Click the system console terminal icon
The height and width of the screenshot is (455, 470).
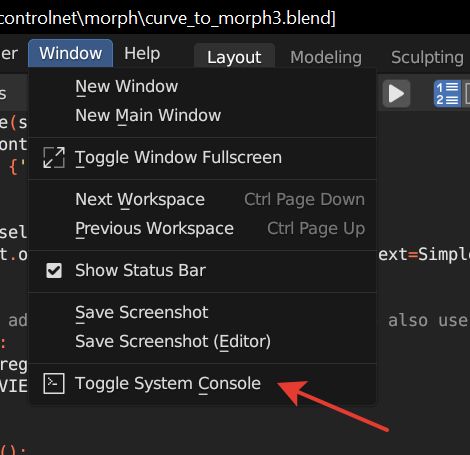click(x=54, y=384)
